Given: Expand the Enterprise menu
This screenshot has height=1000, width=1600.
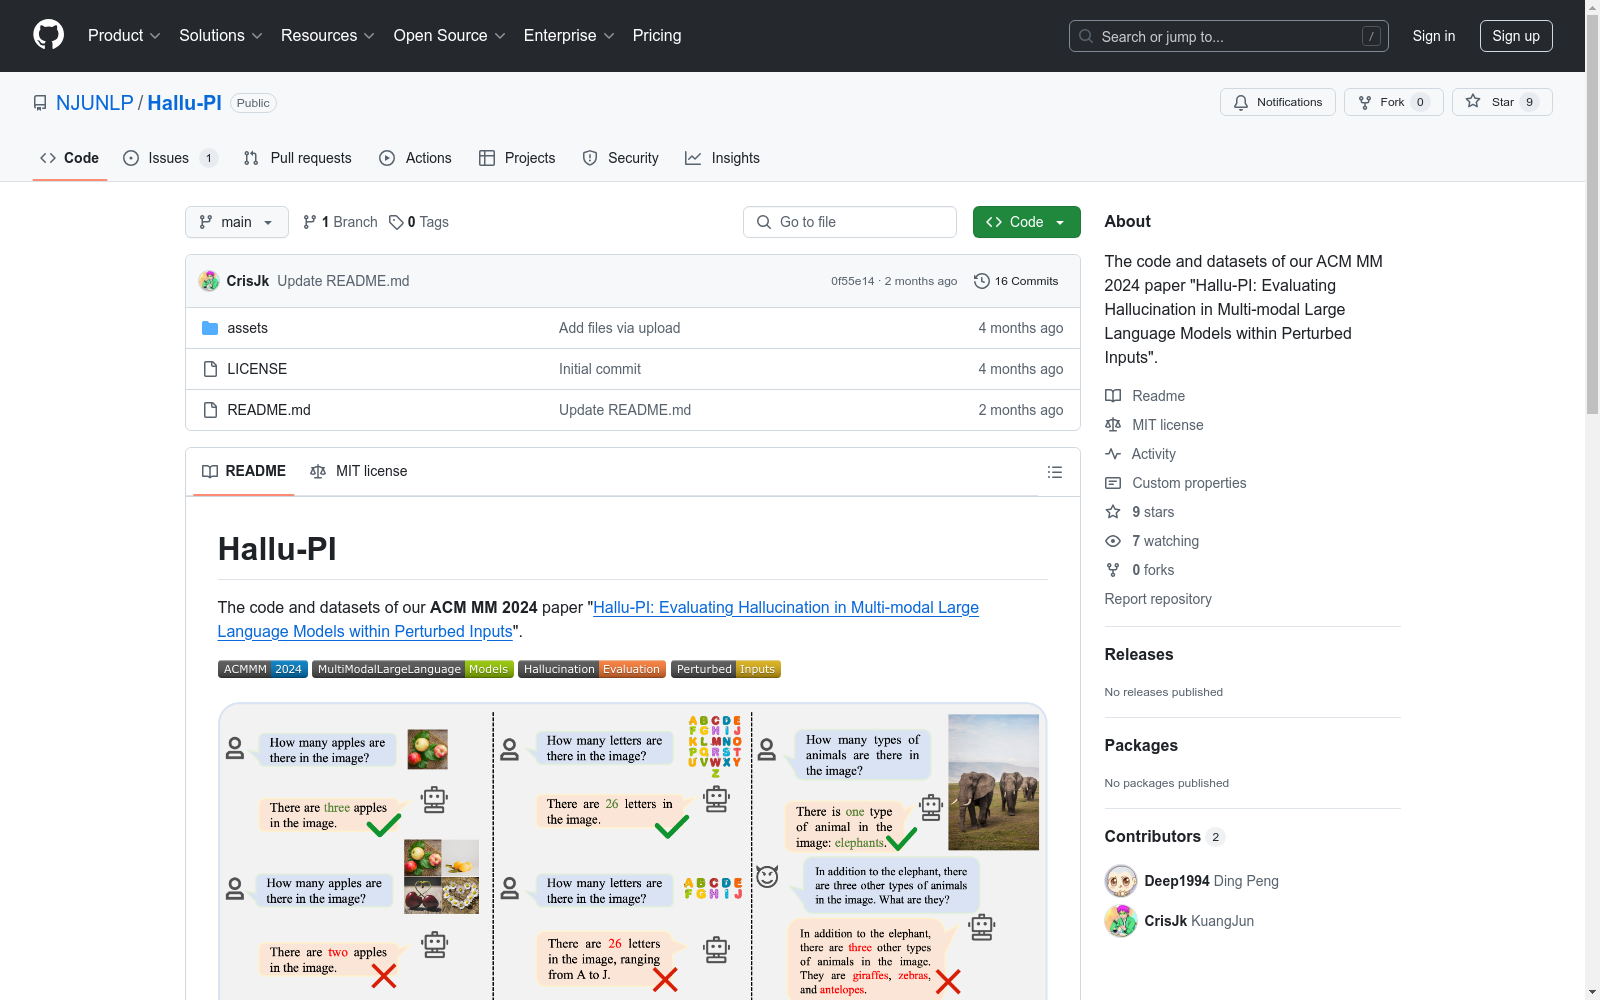Looking at the screenshot, I should (569, 35).
